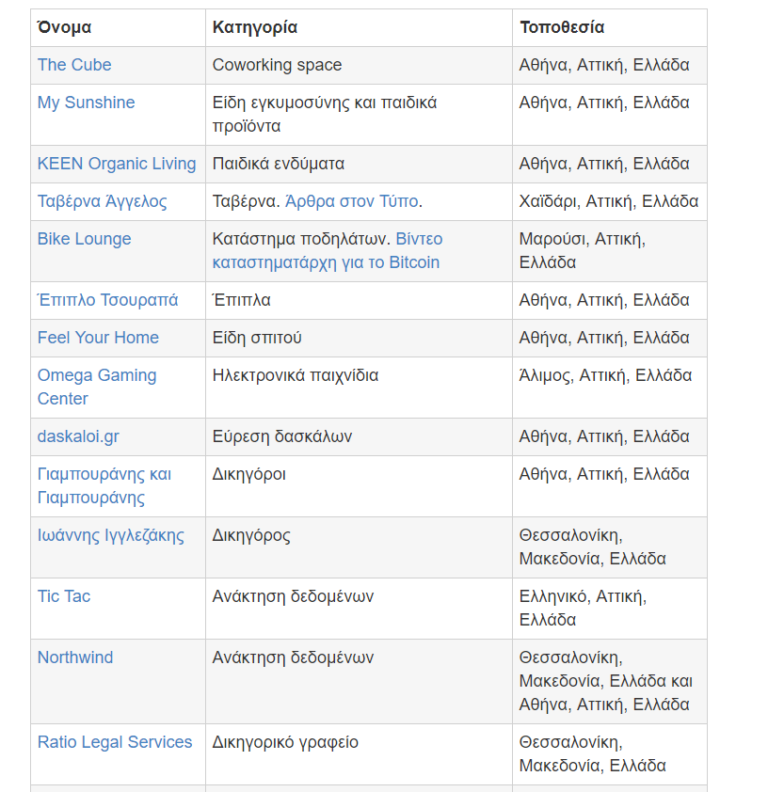Click the Όνομα column header

(x=64, y=27)
